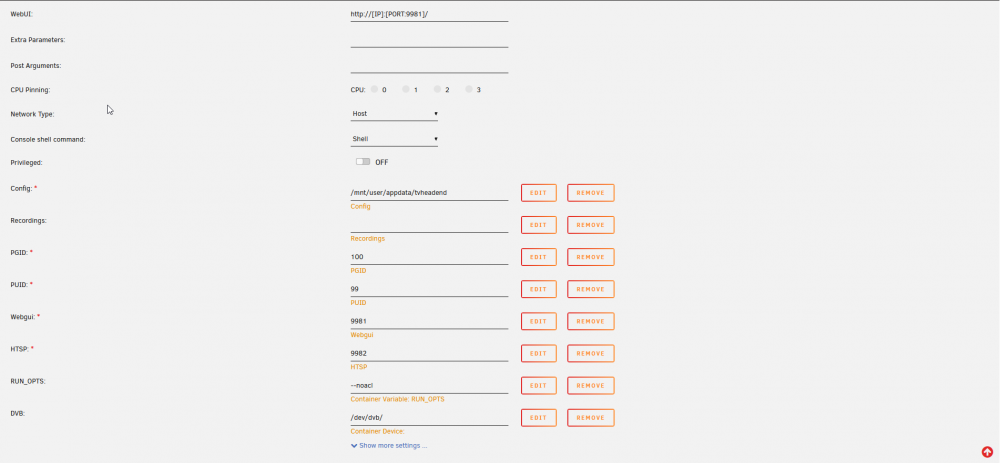Select CPU 1 pinning checkbox

(406, 89)
